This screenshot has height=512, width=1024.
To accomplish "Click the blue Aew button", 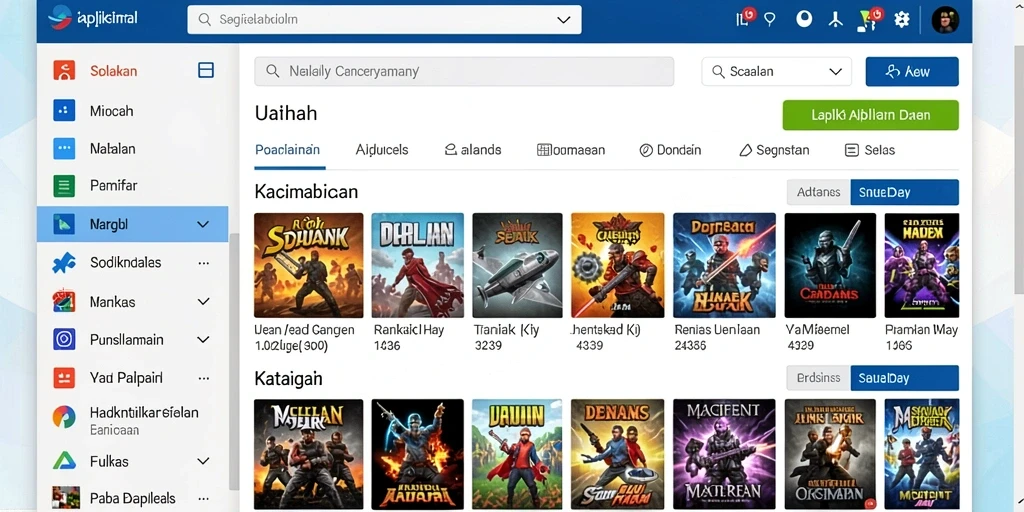I will point(912,71).
